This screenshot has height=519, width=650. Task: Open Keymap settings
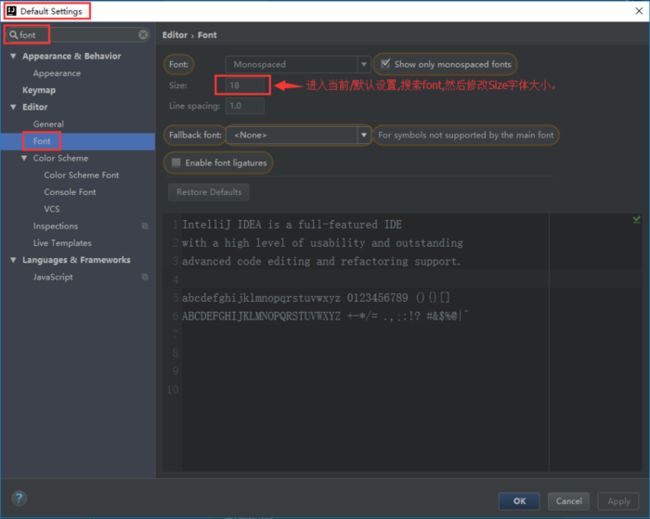(39, 90)
